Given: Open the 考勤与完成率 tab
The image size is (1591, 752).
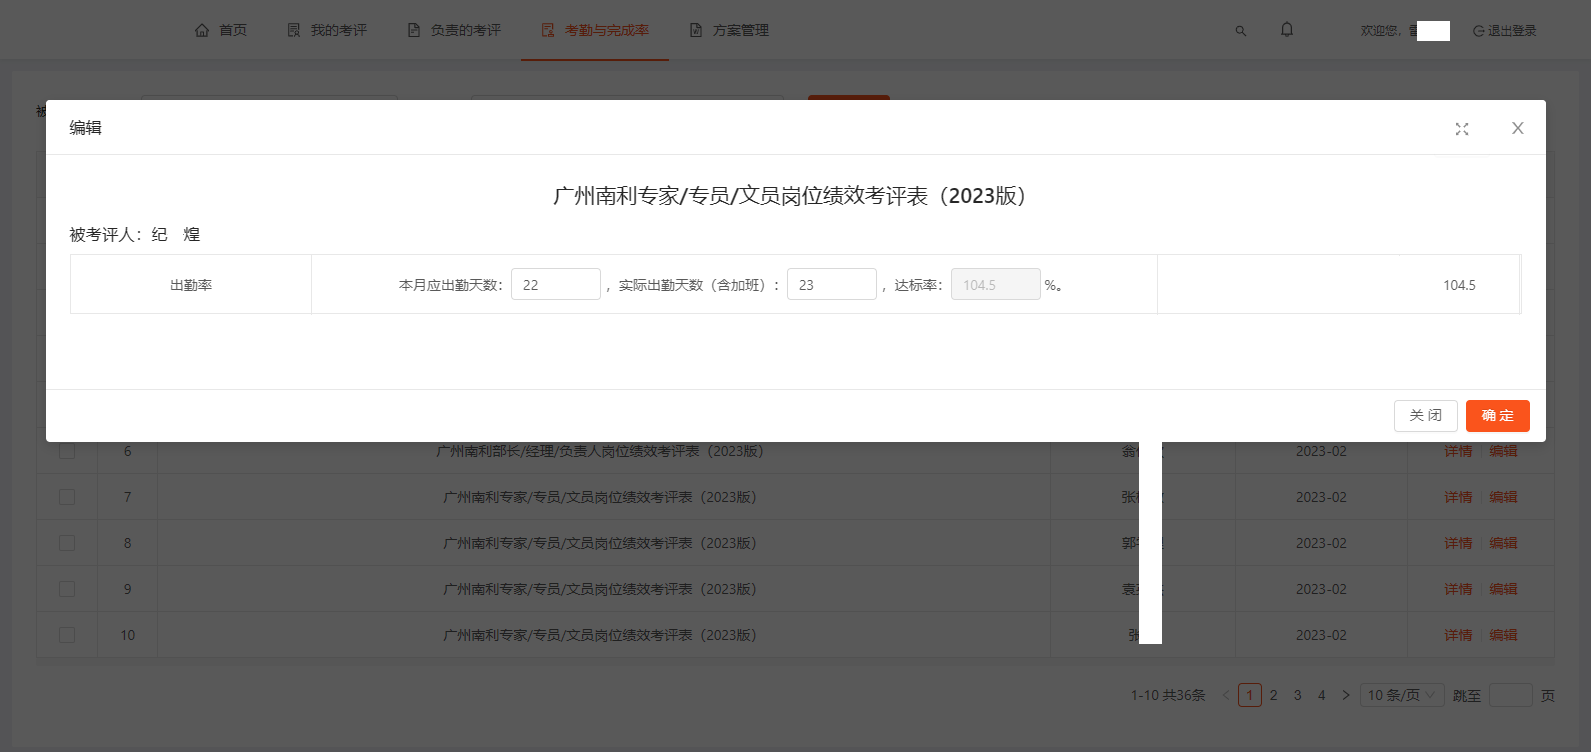Looking at the screenshot, I should click(595, 30).
